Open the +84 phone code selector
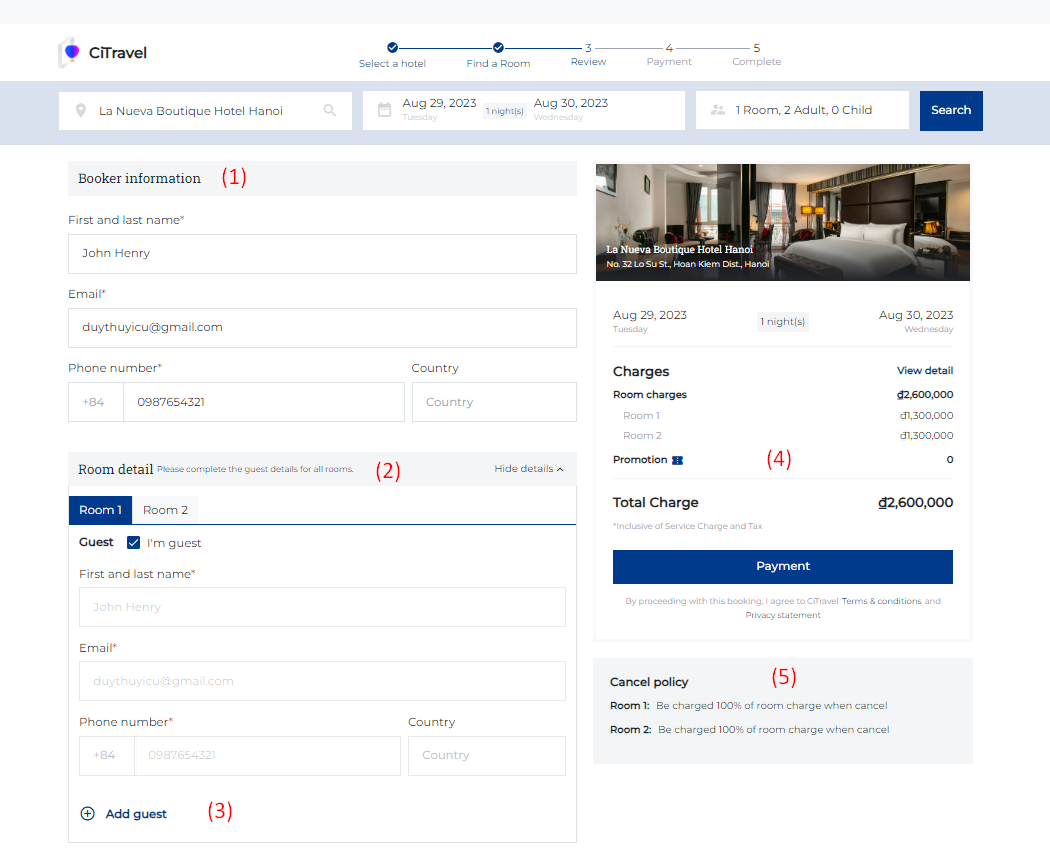This screenshot has height=853, width=1050. click(96, 402)
